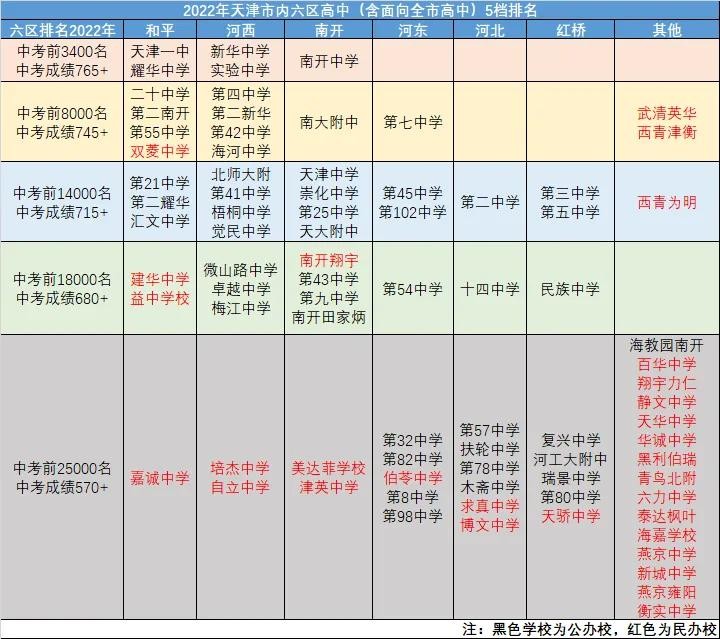The width and height of the screenshot is (720, 639).
Task: Click the table title about 2022年天津市内六区高中
Action: pos(360,10)
